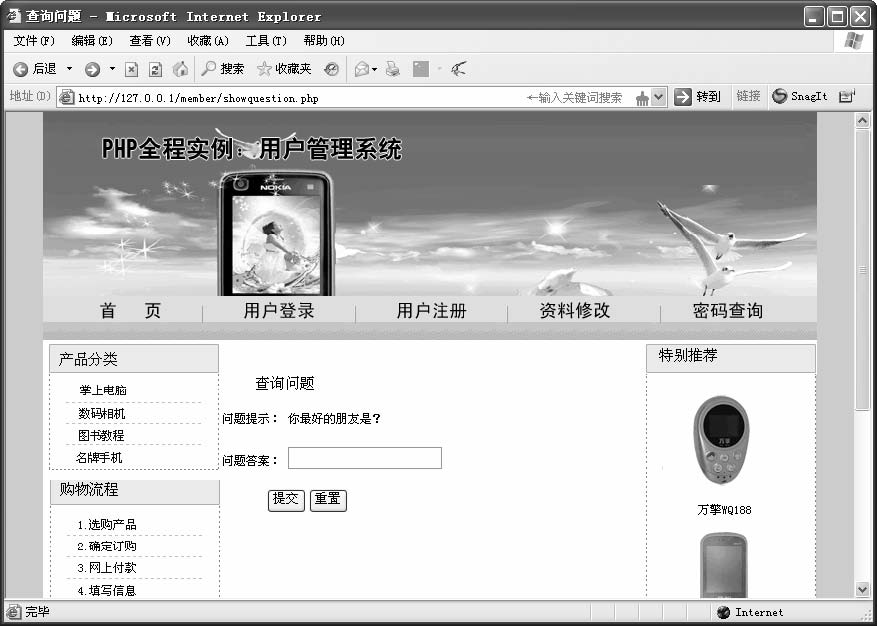The width and height of the screenshot is (877, 626).
Task: Click the page icon in address bar
Action: click(67, 97)
